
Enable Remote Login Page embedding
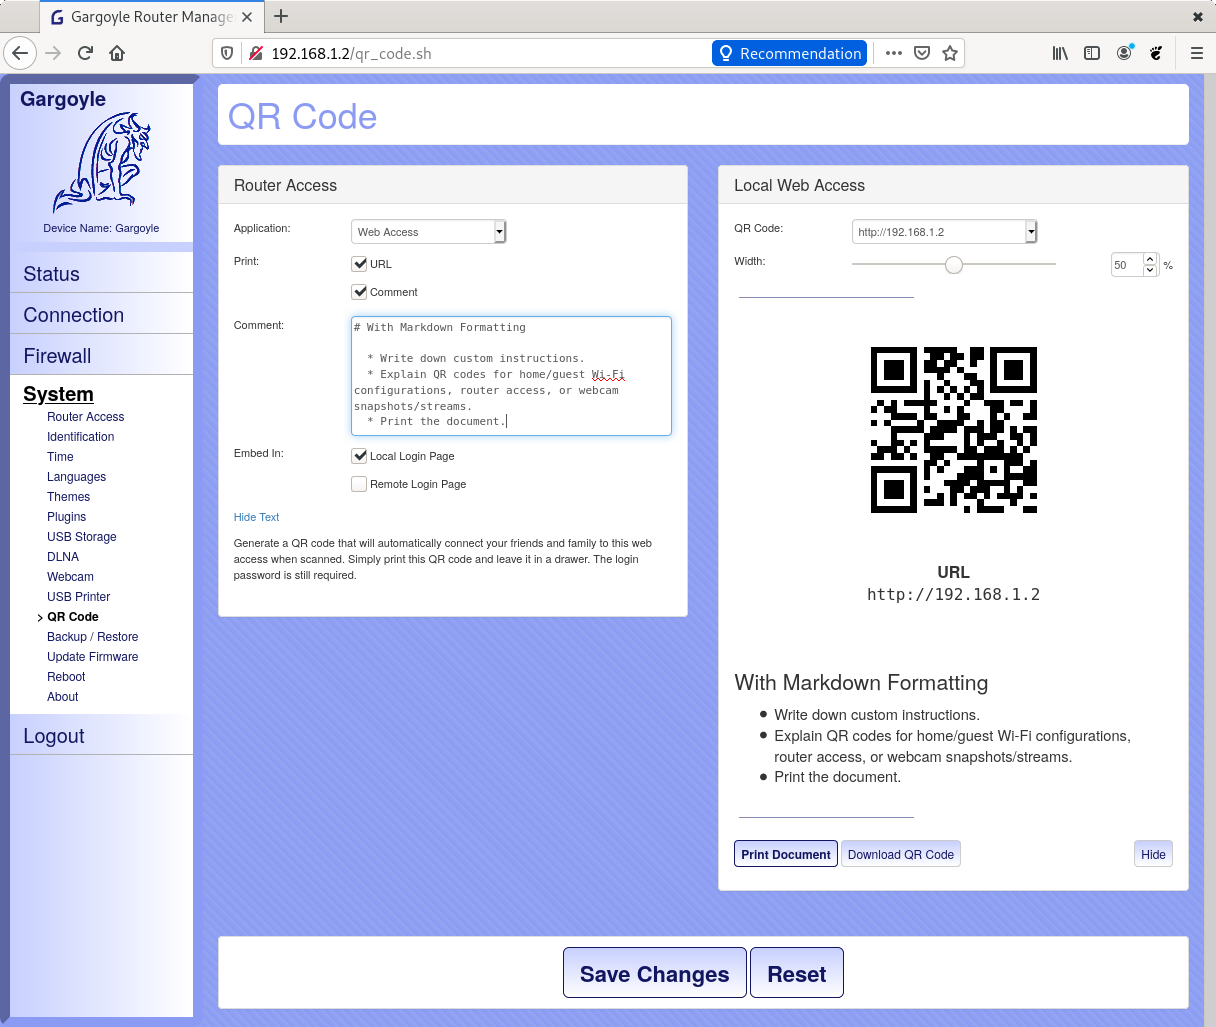coord(359,484)
